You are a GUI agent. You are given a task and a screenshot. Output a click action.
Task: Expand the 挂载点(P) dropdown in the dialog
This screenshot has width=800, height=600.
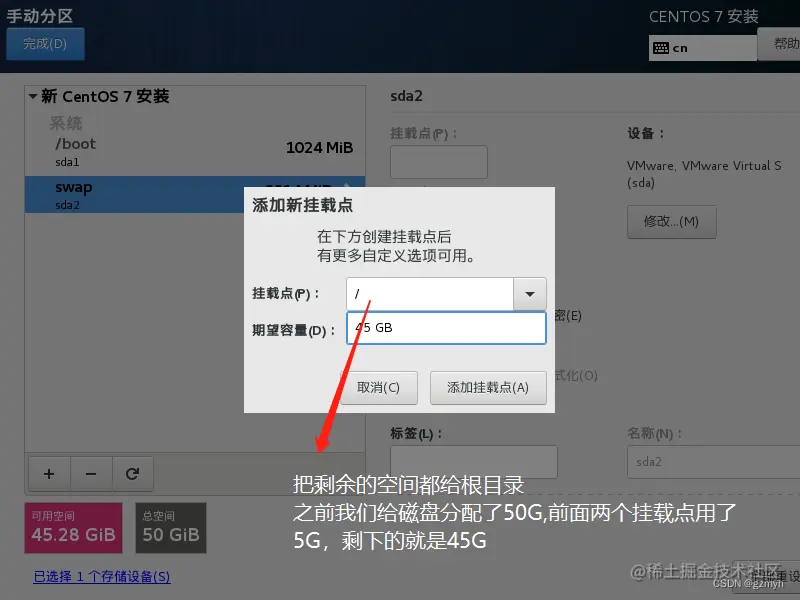click(x=530, y=293)
